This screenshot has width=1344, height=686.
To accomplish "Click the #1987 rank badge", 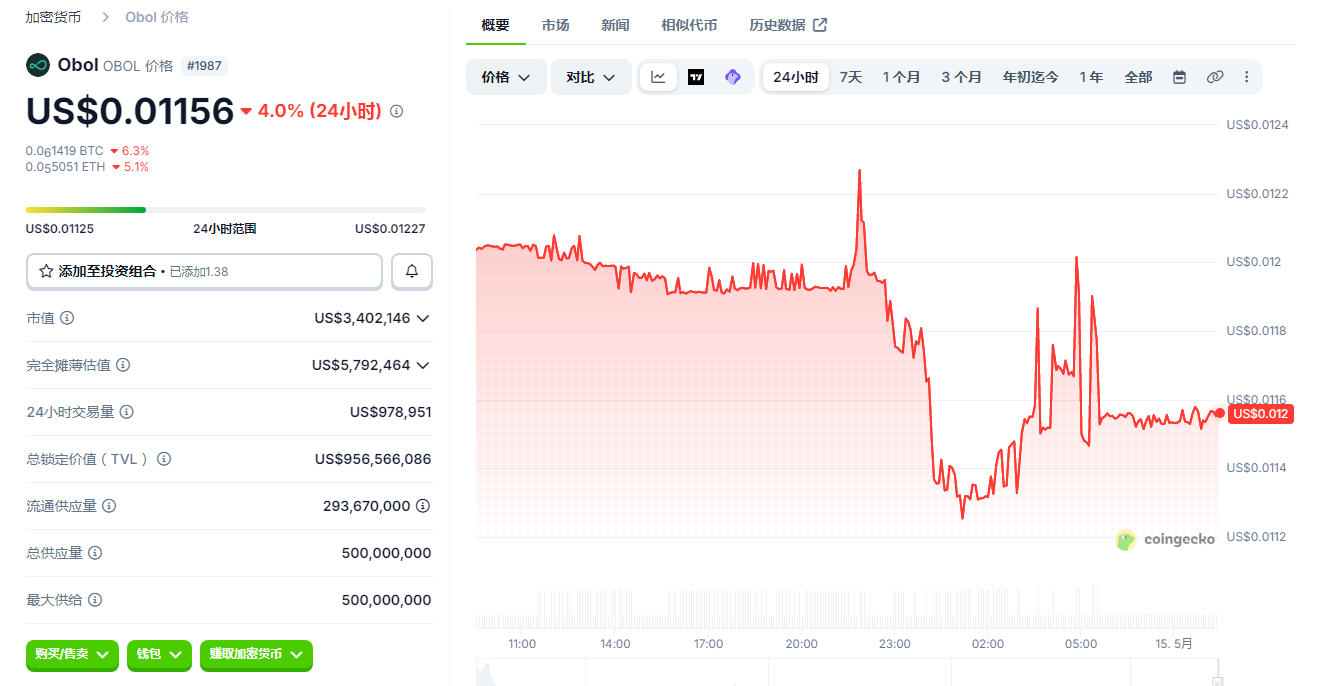I will (x=204, y=66).
